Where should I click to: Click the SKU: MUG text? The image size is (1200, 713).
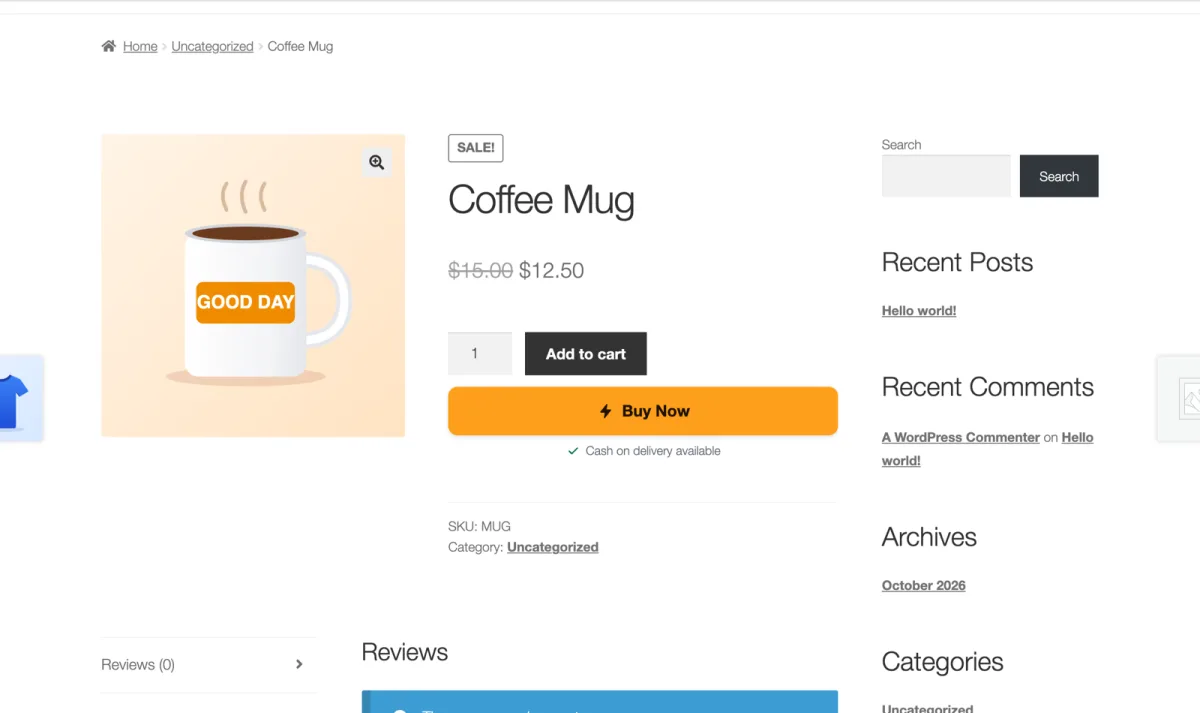point(479,526)
